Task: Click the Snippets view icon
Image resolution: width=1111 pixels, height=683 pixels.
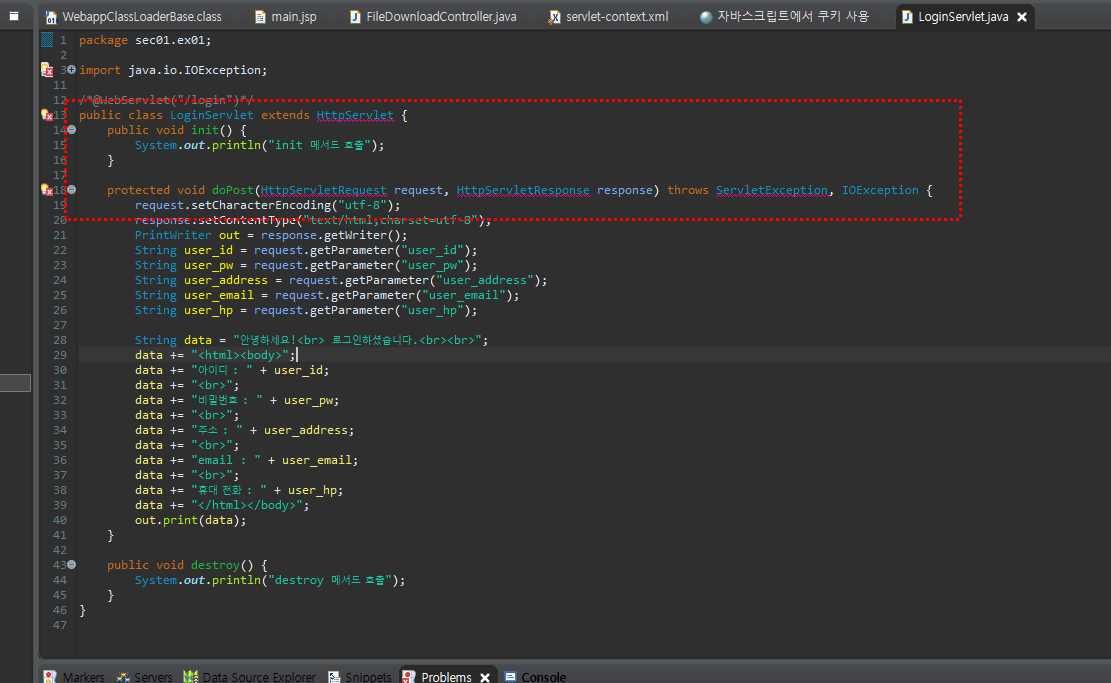Action: coord(334,677)
